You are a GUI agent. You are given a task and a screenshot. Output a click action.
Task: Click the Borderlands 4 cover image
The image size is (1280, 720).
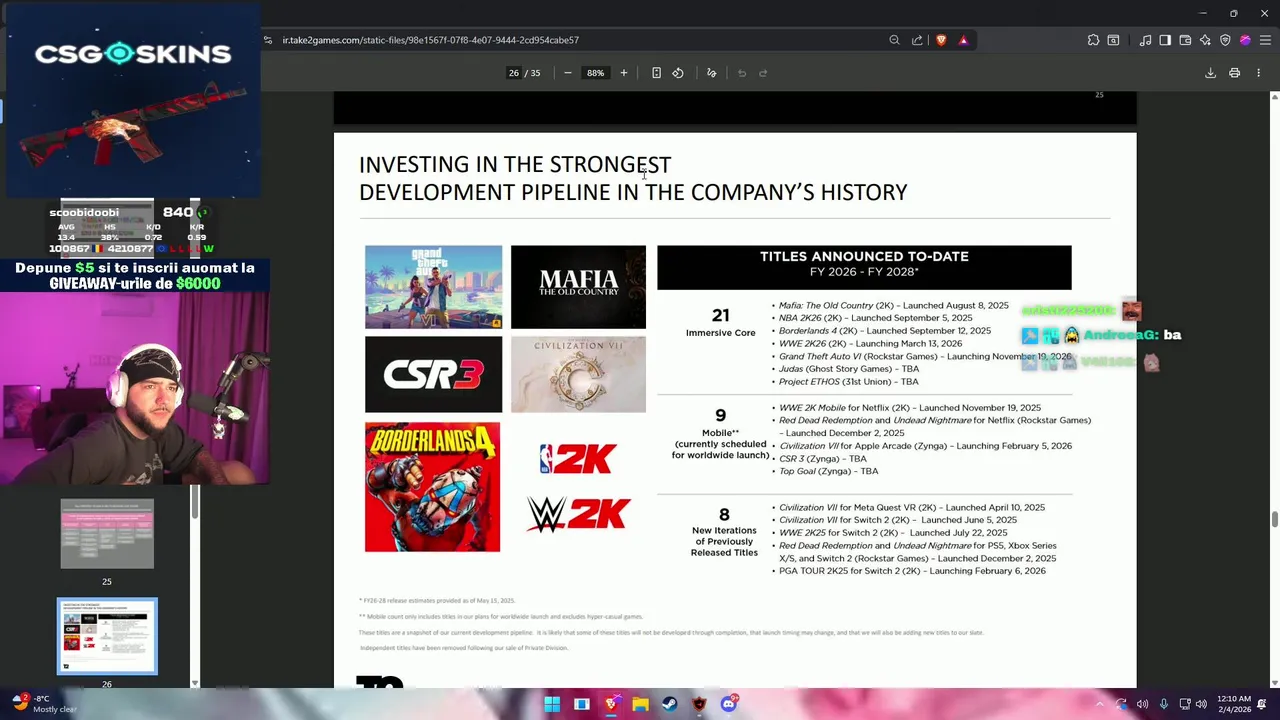coord(432,487)
